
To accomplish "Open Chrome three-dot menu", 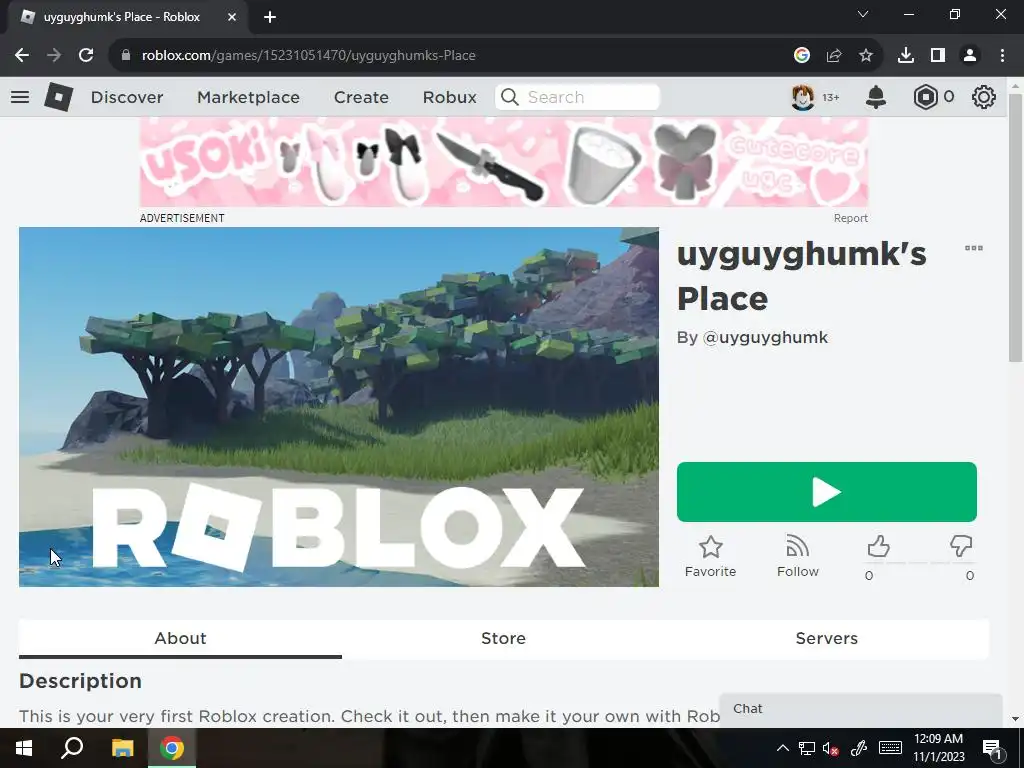I will point(1002,56).
